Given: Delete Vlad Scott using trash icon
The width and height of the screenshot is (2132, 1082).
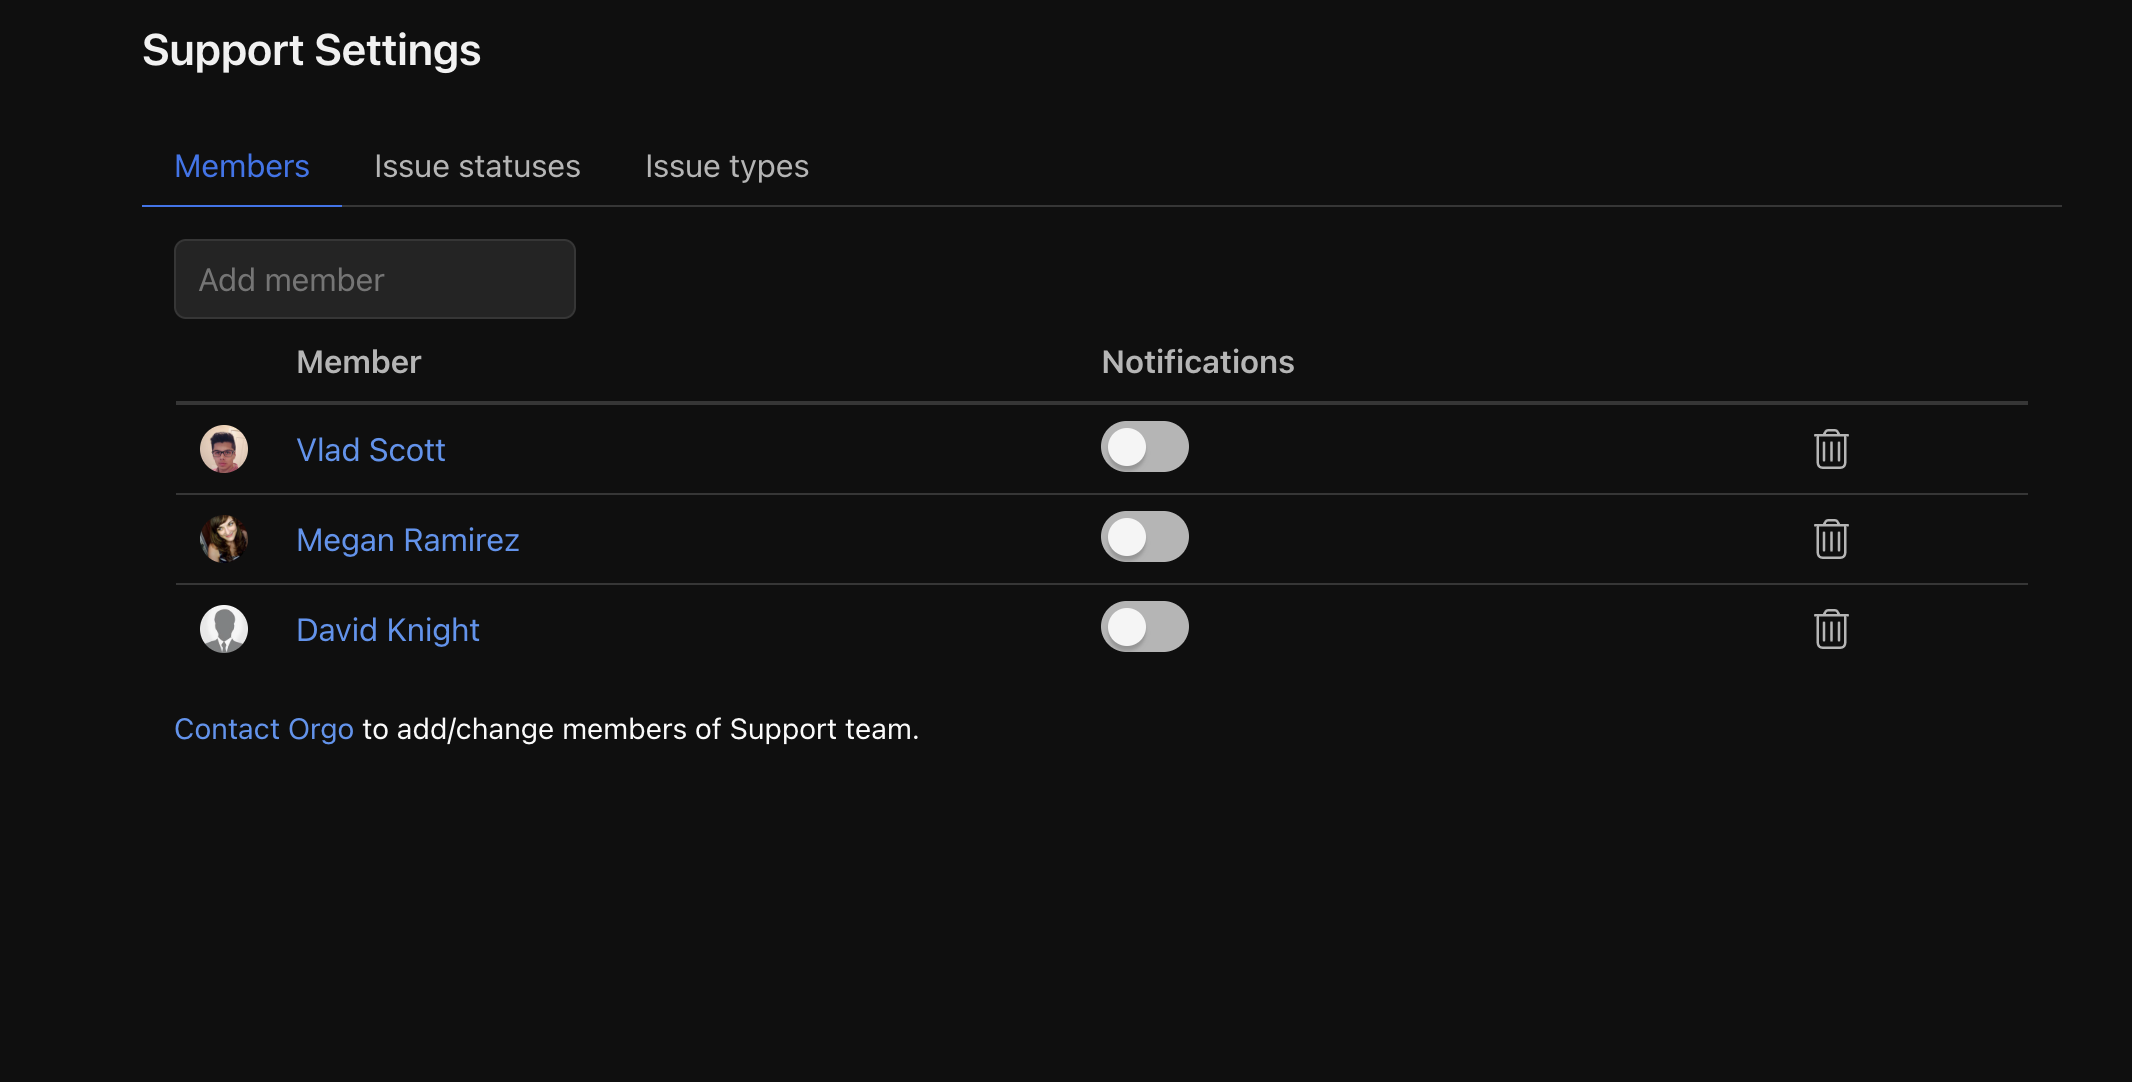Looking at the screenshot, I should (x=1830, y=449).
